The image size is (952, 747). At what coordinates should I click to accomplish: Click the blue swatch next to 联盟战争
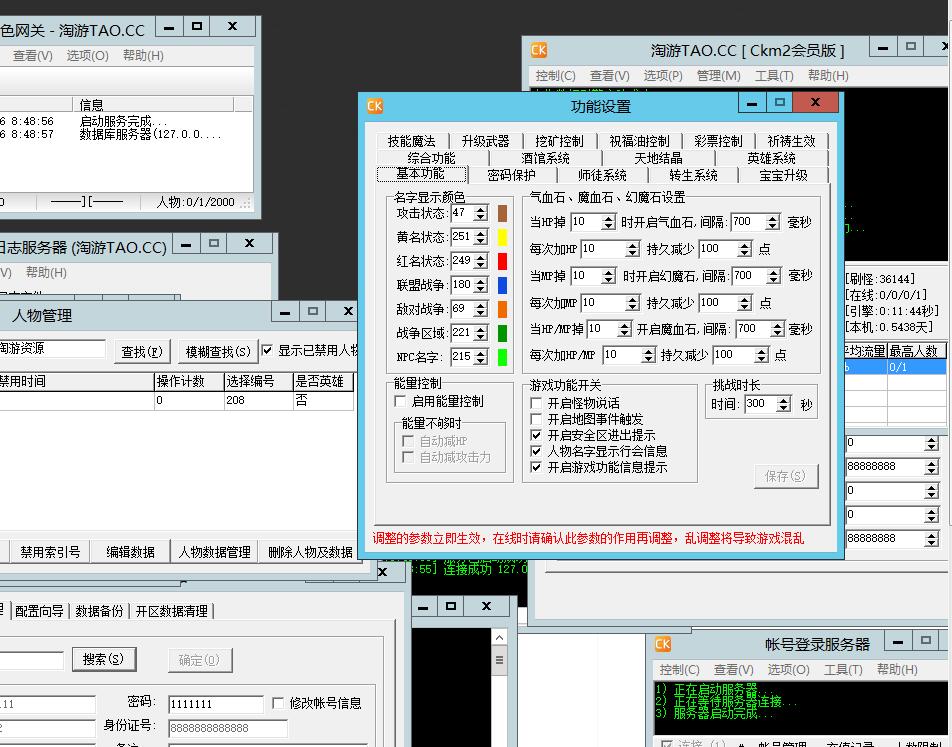502,285
